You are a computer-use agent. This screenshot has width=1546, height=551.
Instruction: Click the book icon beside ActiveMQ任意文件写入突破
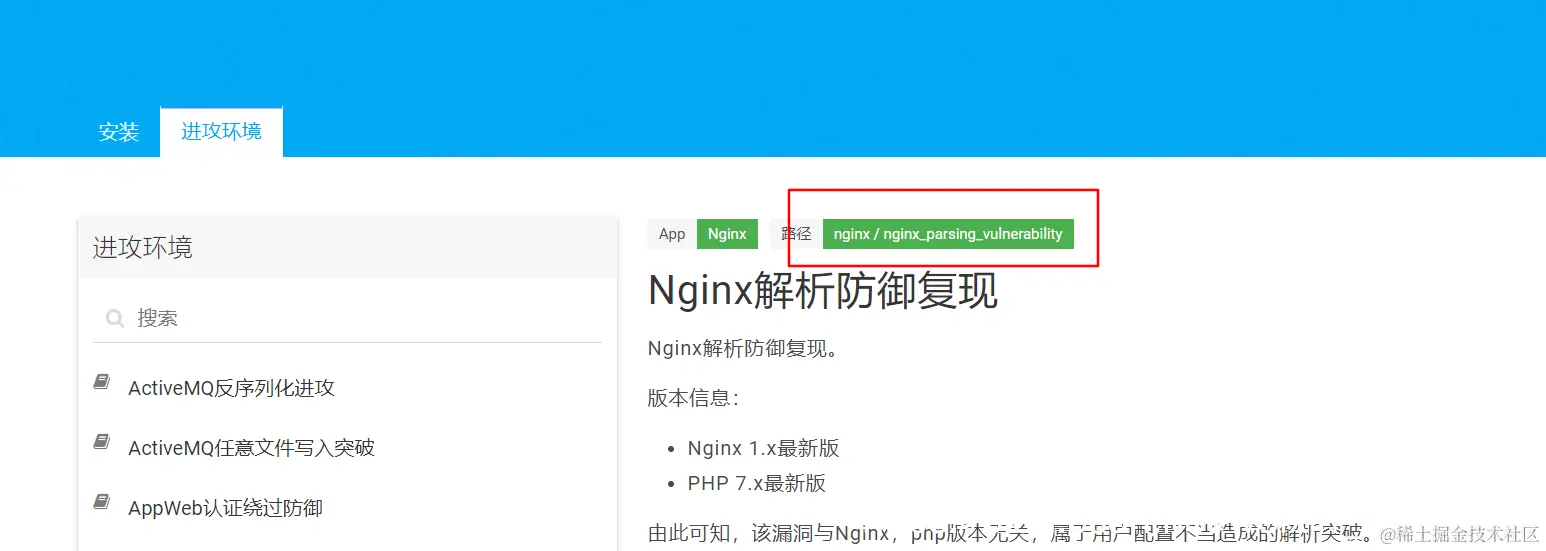pos(101,442)
